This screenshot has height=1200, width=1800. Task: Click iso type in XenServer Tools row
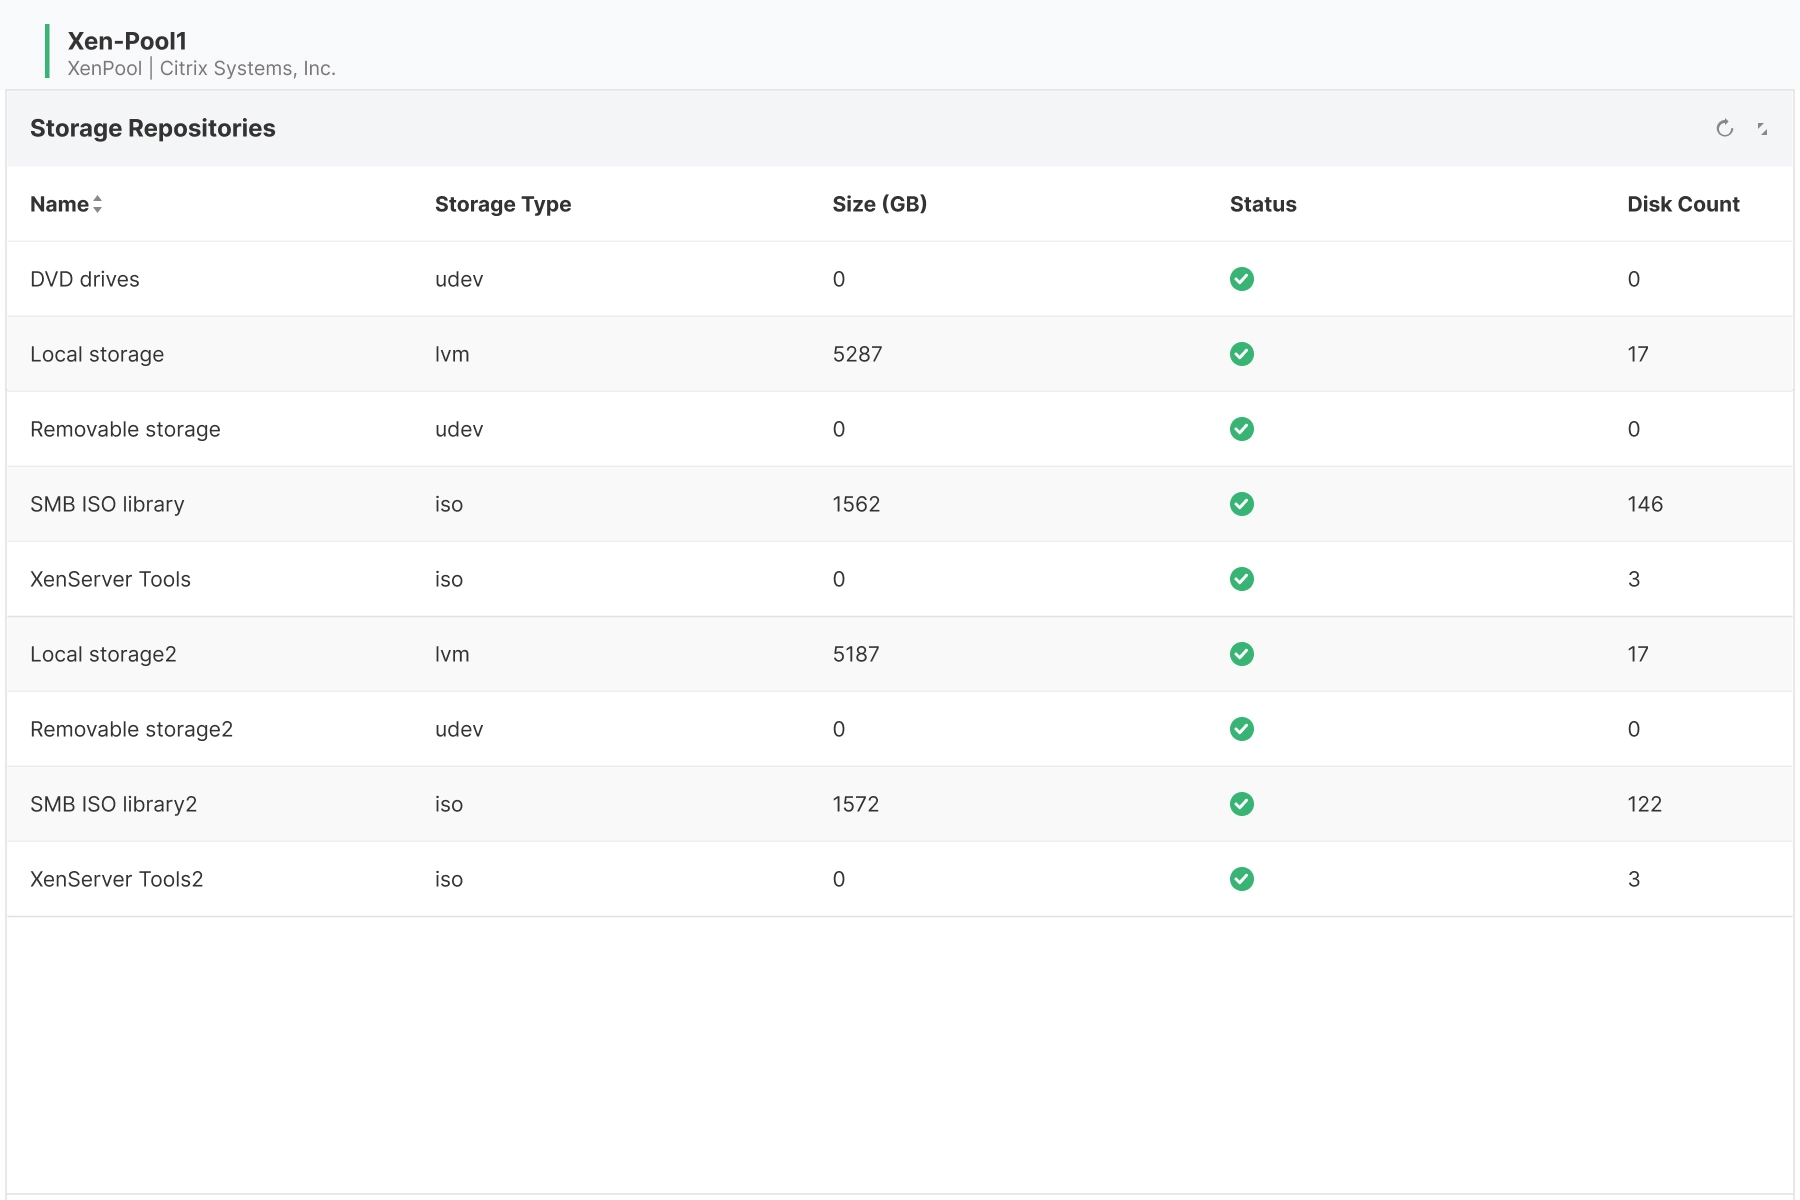point(449,579)
